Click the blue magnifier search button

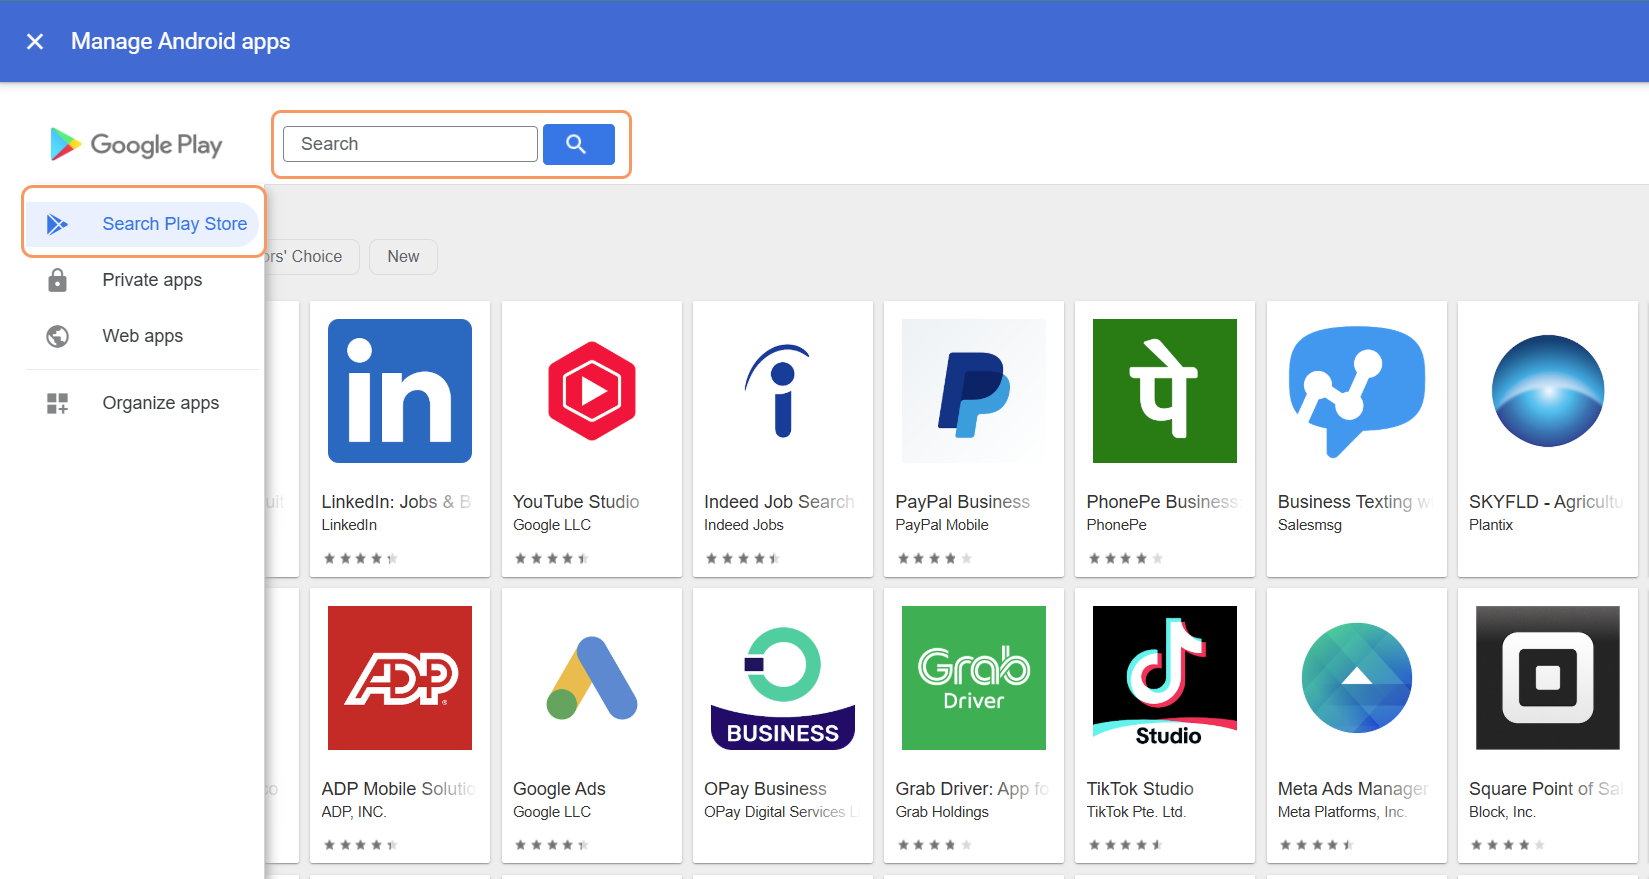pyautogui.click(x=578, y=144)
